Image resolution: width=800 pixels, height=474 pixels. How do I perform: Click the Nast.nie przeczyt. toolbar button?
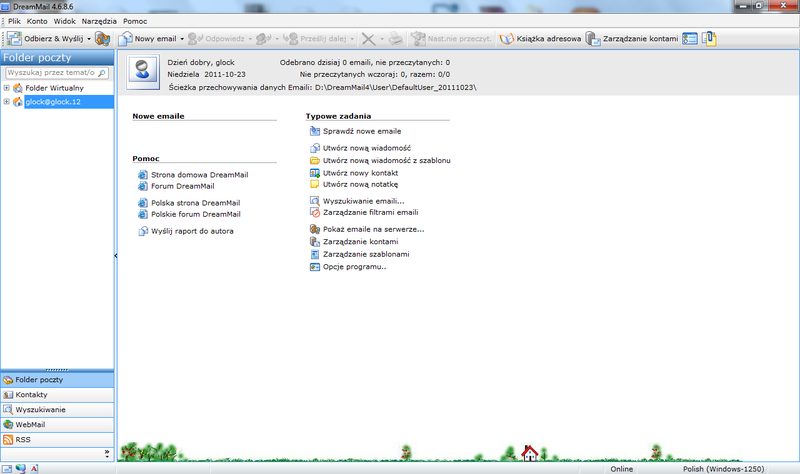451,39
